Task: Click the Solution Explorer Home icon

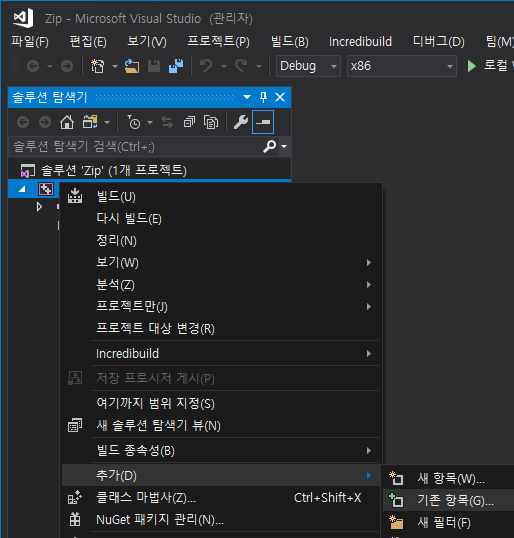Action: pos(67,122)
